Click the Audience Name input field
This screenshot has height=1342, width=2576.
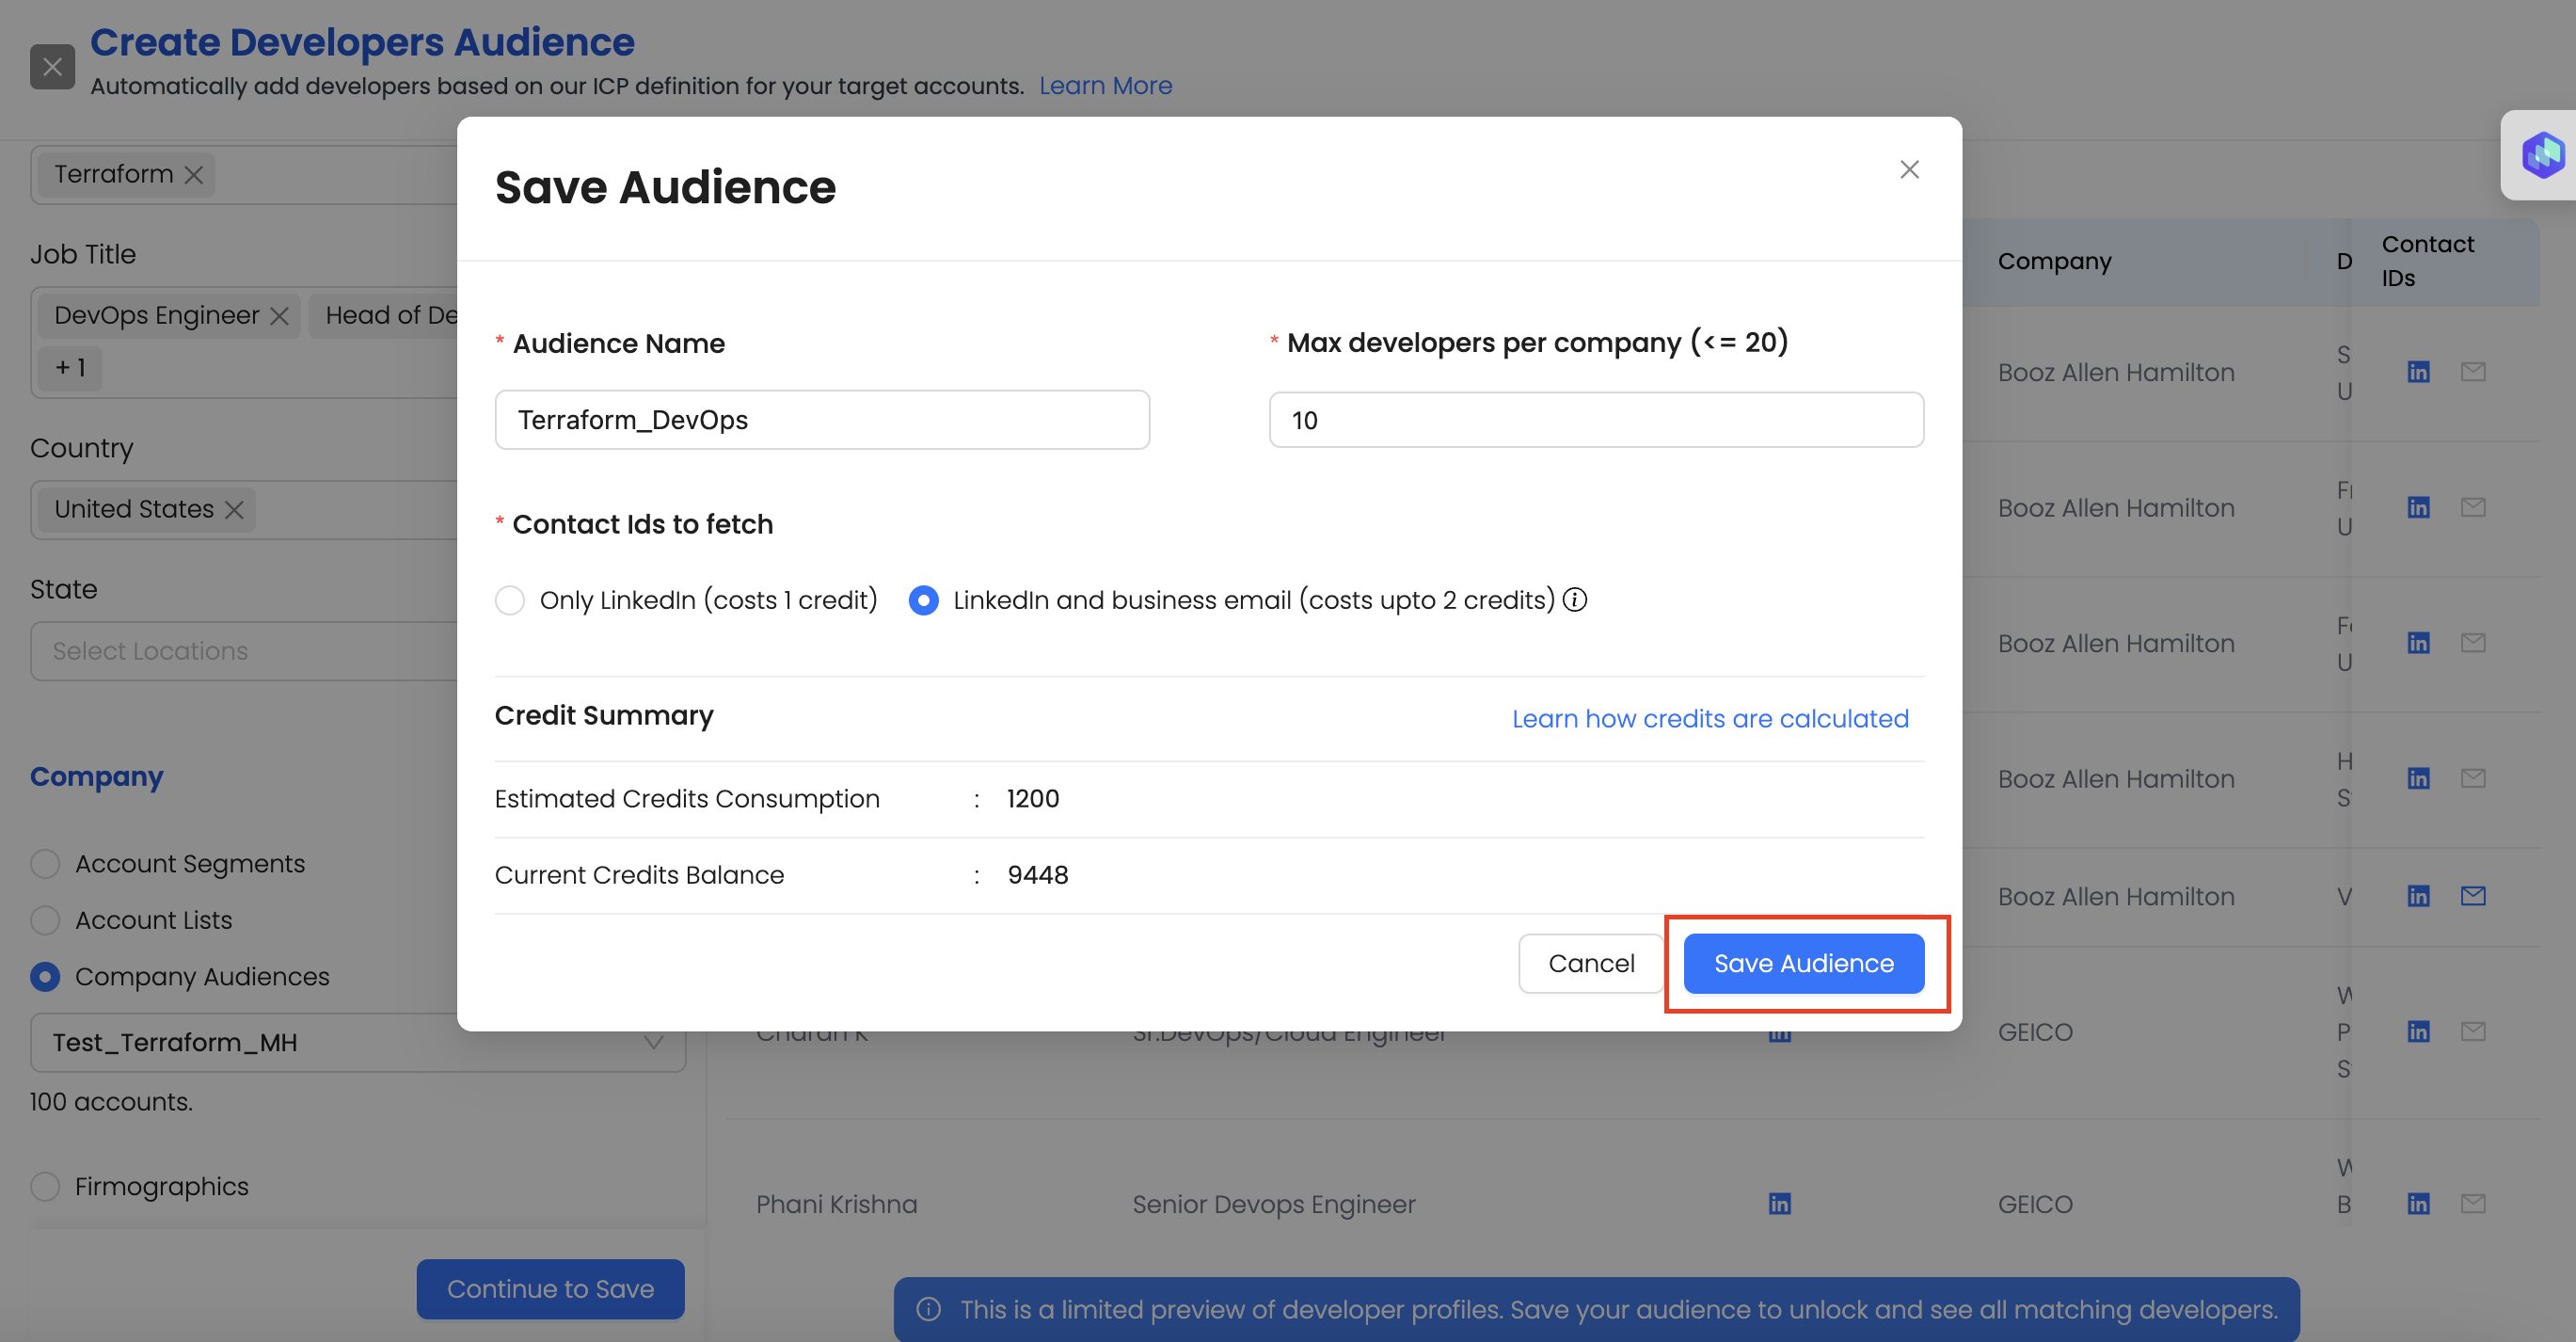821,420
